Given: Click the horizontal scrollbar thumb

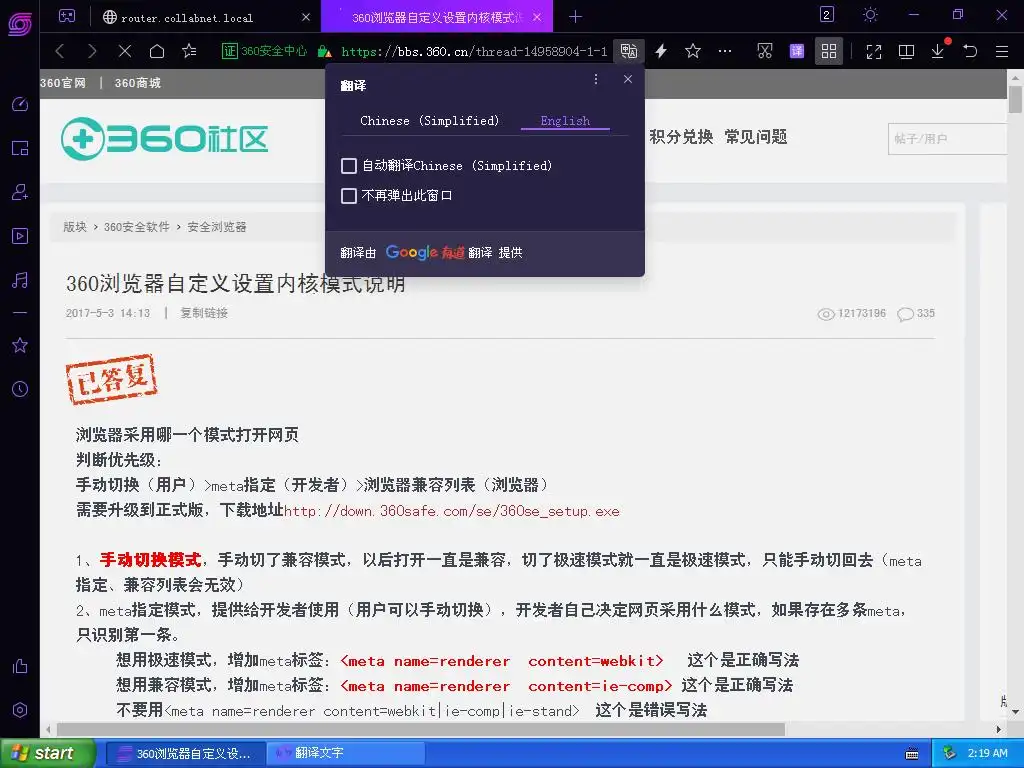Looking at the screenshot, I should coord(421,729).
